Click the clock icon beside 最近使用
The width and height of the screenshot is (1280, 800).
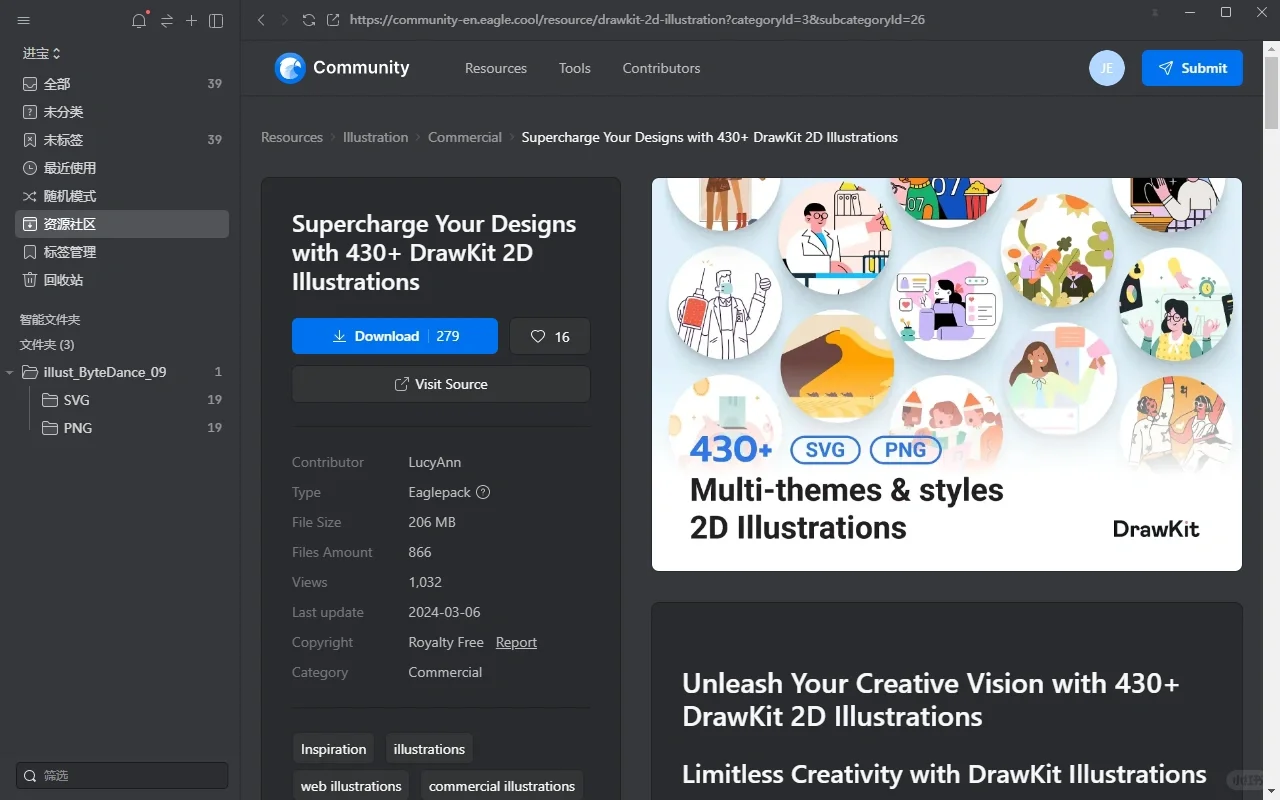30,168
